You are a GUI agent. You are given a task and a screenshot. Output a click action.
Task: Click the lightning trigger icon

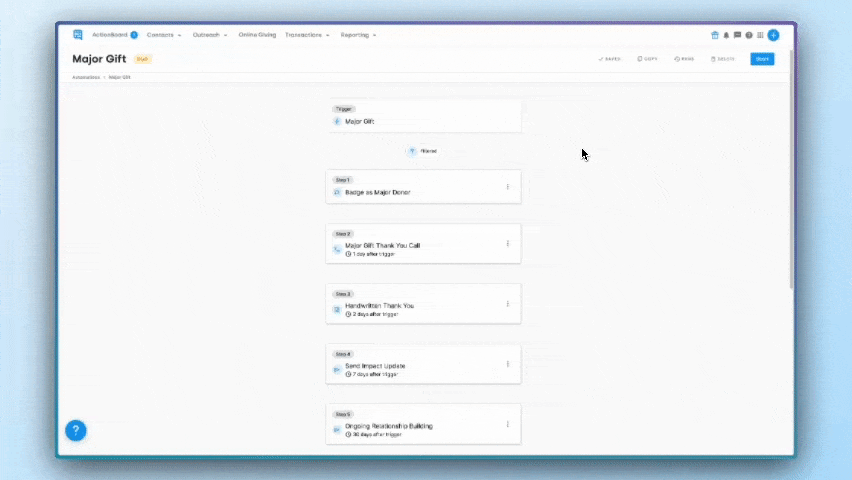tap(337, 121)
